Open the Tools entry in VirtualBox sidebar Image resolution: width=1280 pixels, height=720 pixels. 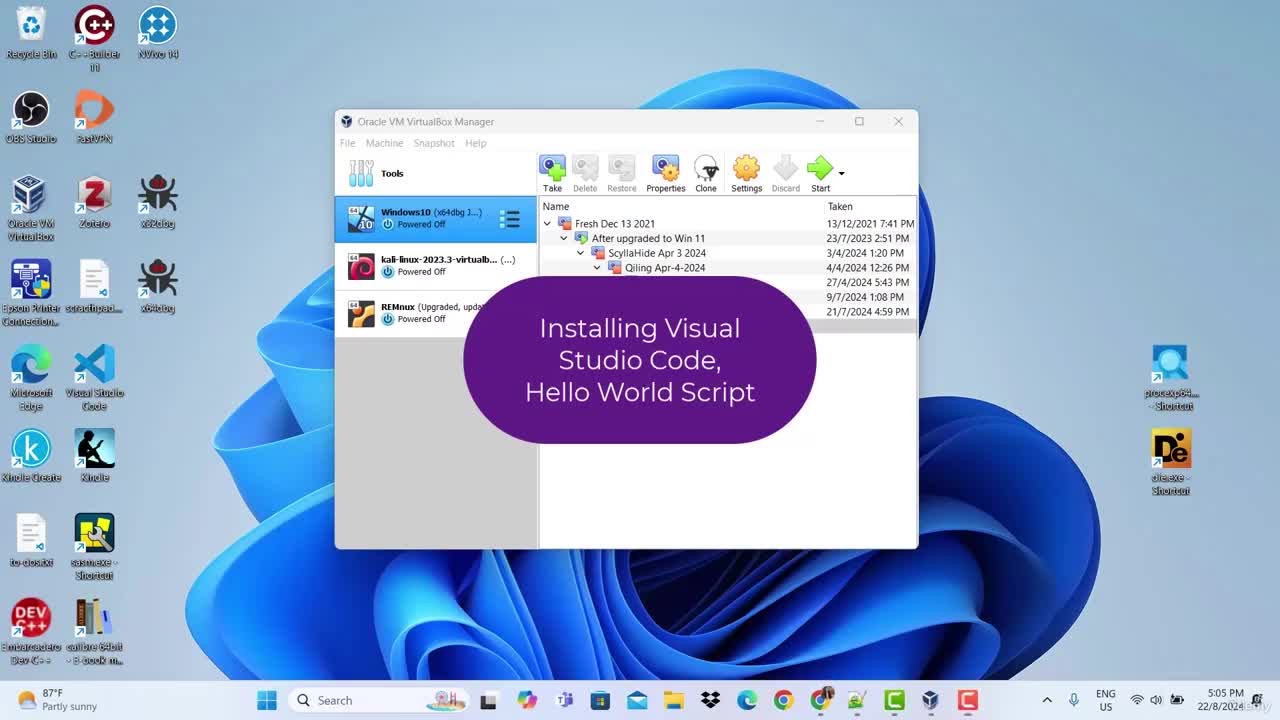point(435,173)
